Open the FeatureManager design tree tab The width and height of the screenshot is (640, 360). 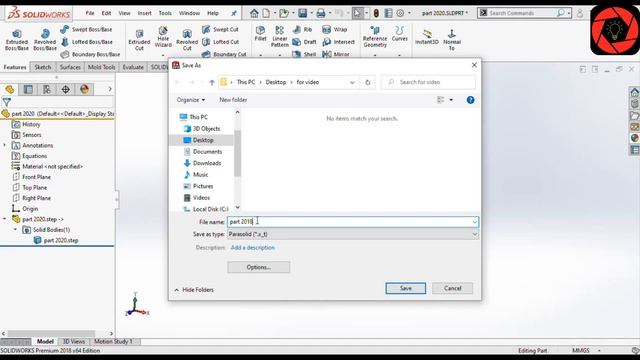(9, 89)
